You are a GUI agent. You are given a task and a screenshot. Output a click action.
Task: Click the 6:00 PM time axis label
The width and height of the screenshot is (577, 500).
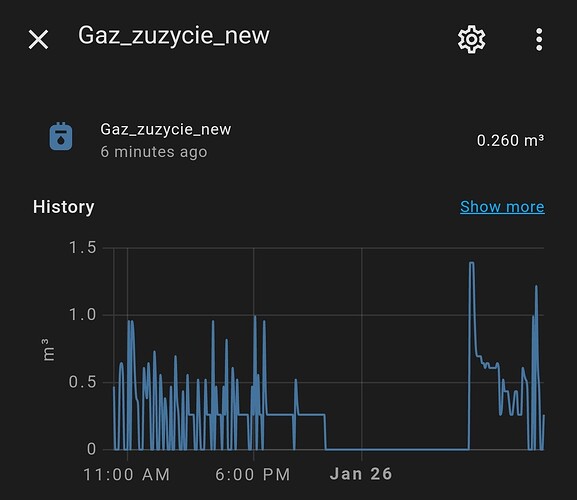coord(253,474)
